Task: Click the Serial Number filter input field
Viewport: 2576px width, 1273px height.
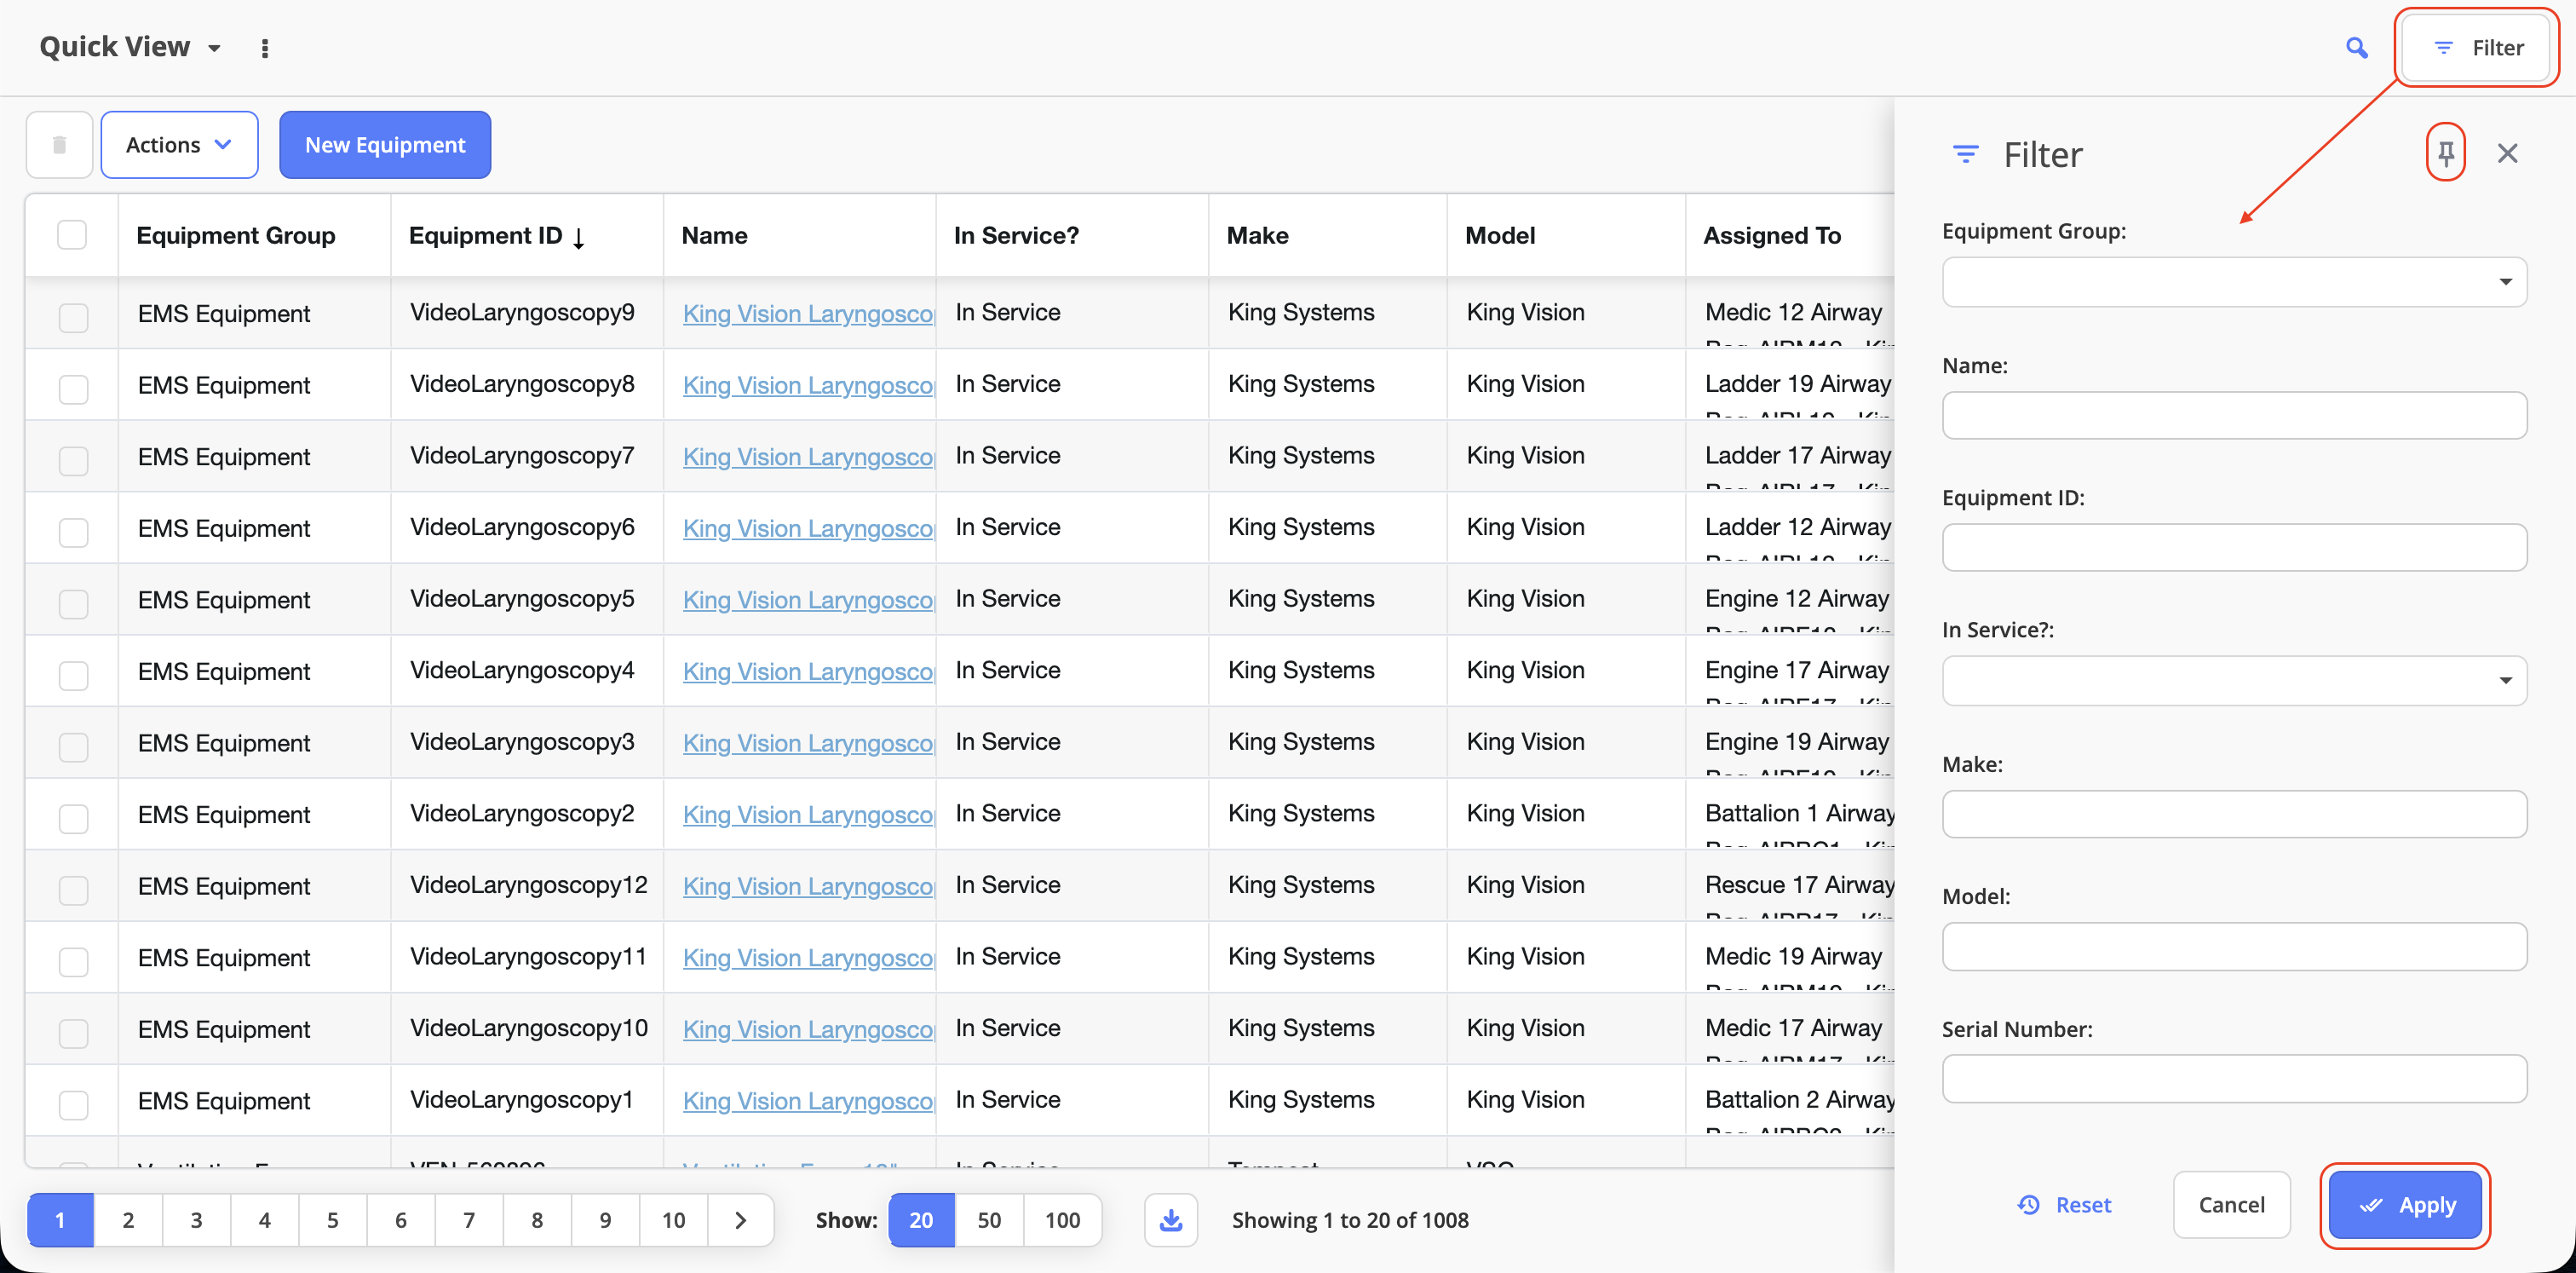Action: click(x=2234, y=1079)
